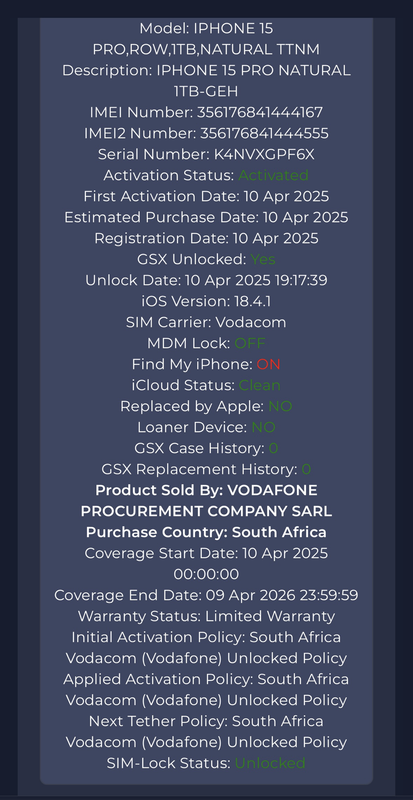Click the MDM Lock OFF value

pyautogui.click(x=250, y=343)
